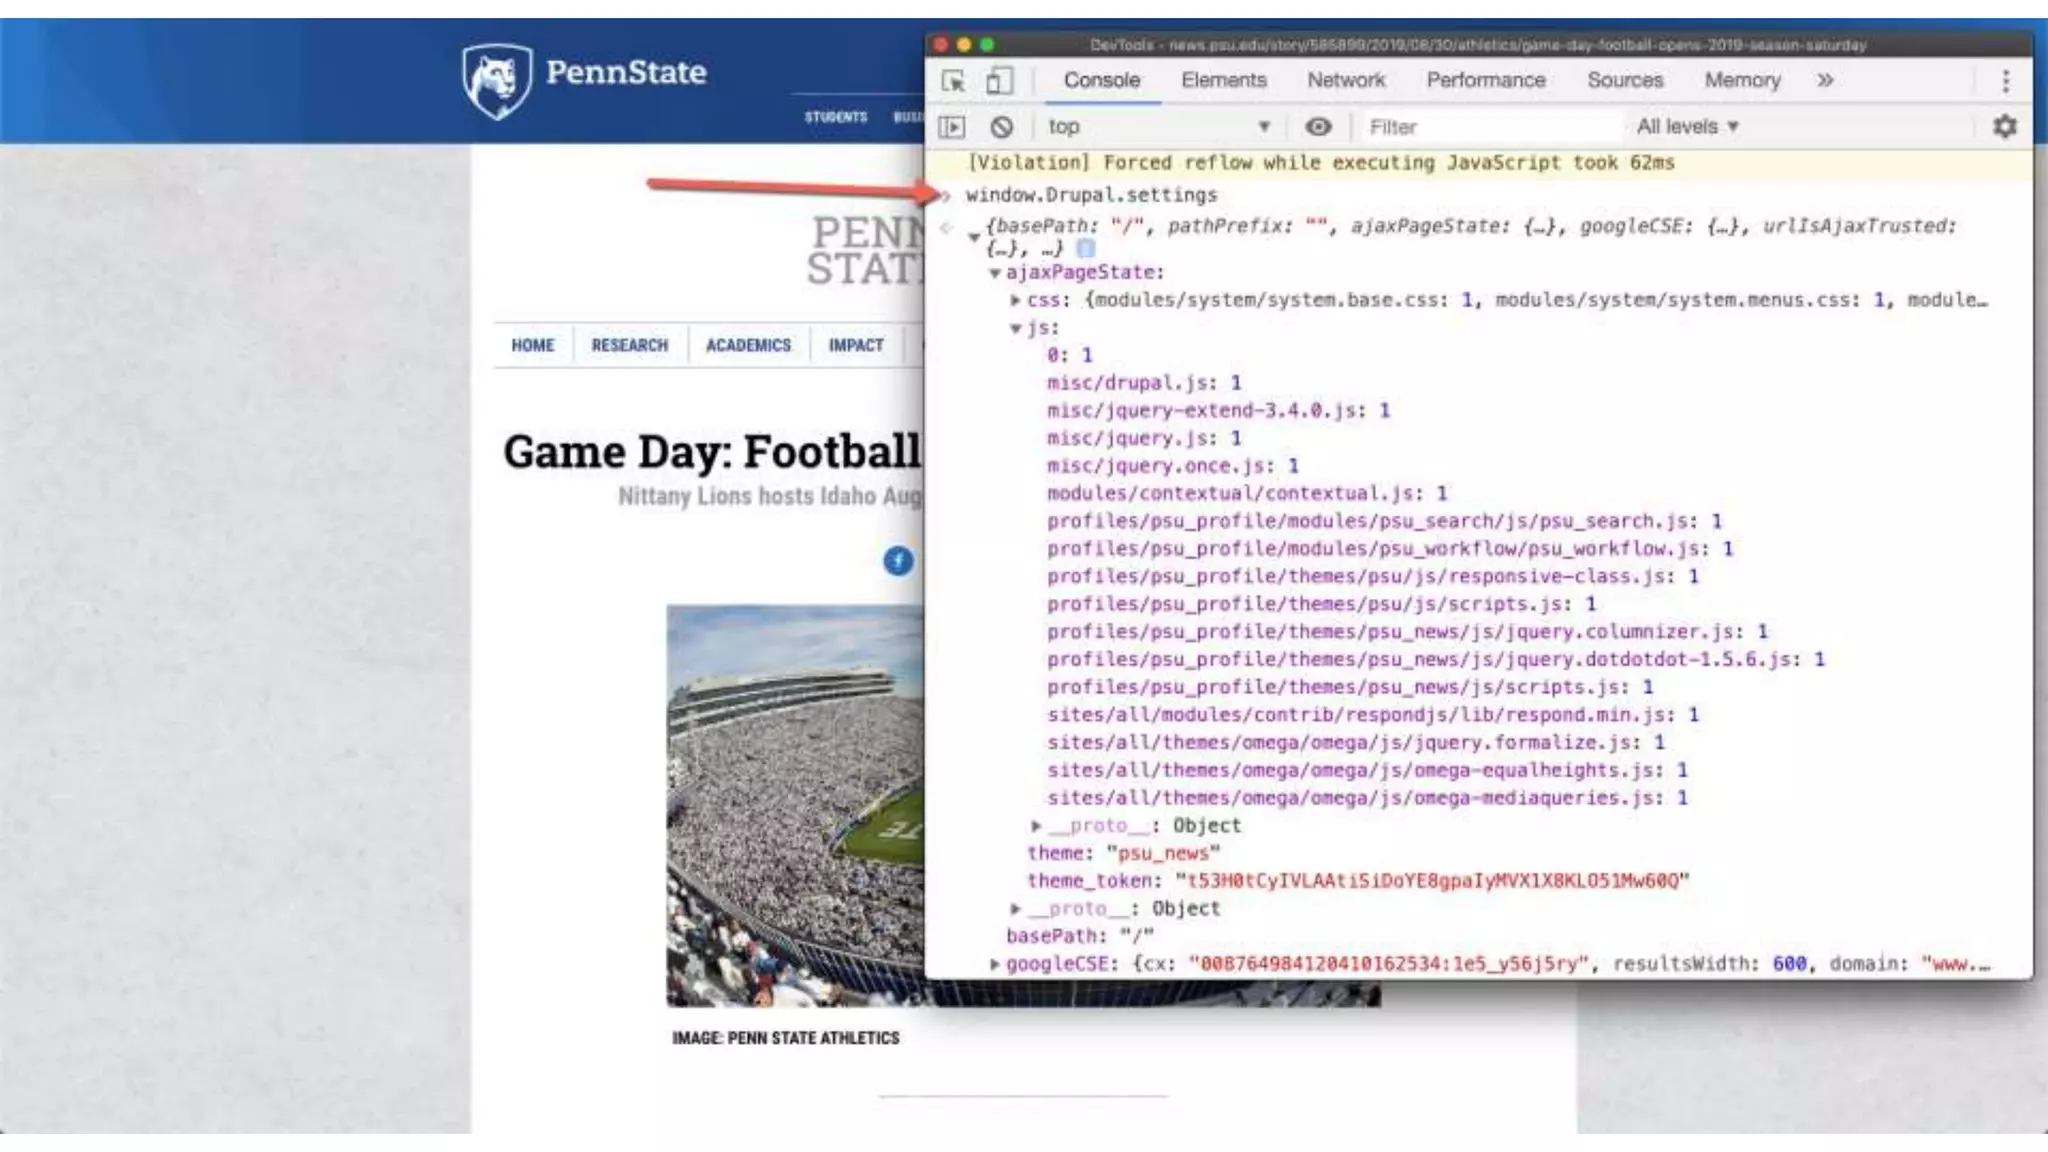Select the psu_workflow.js entry
The height and width of the screenshot is (1152, 2048).
coord(1390,549)
